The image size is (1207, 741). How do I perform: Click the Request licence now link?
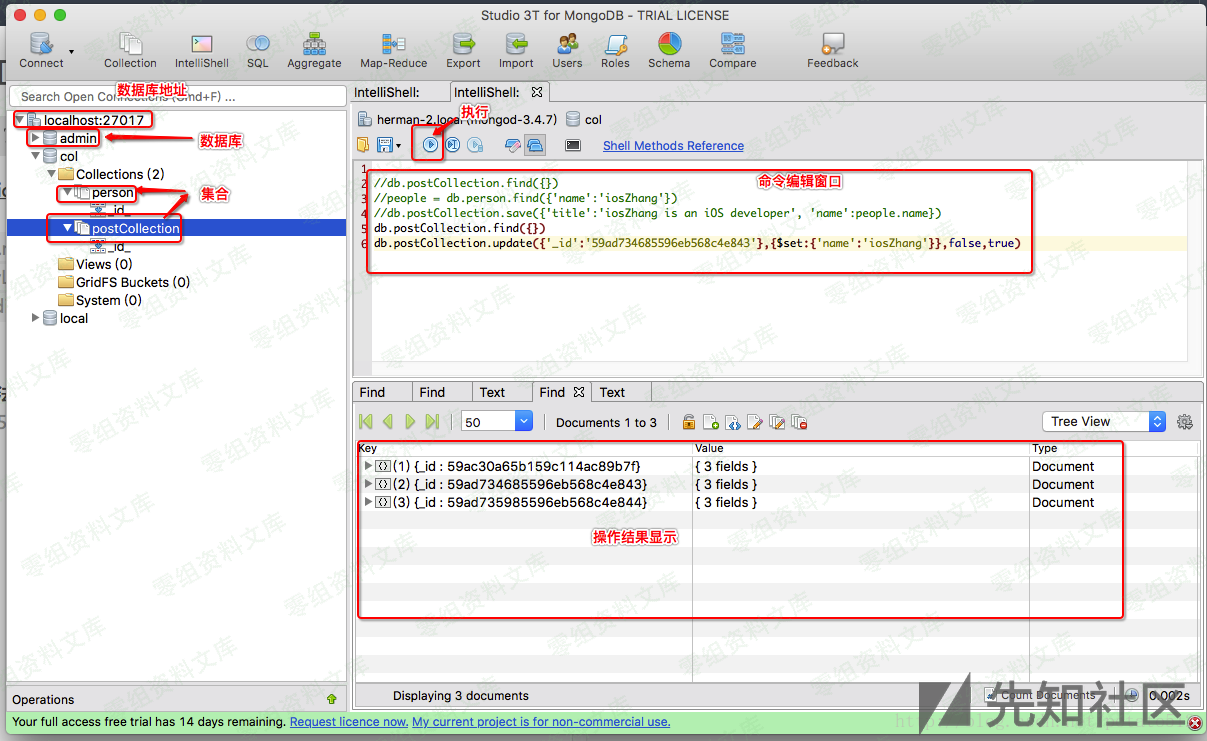[348, 721]
